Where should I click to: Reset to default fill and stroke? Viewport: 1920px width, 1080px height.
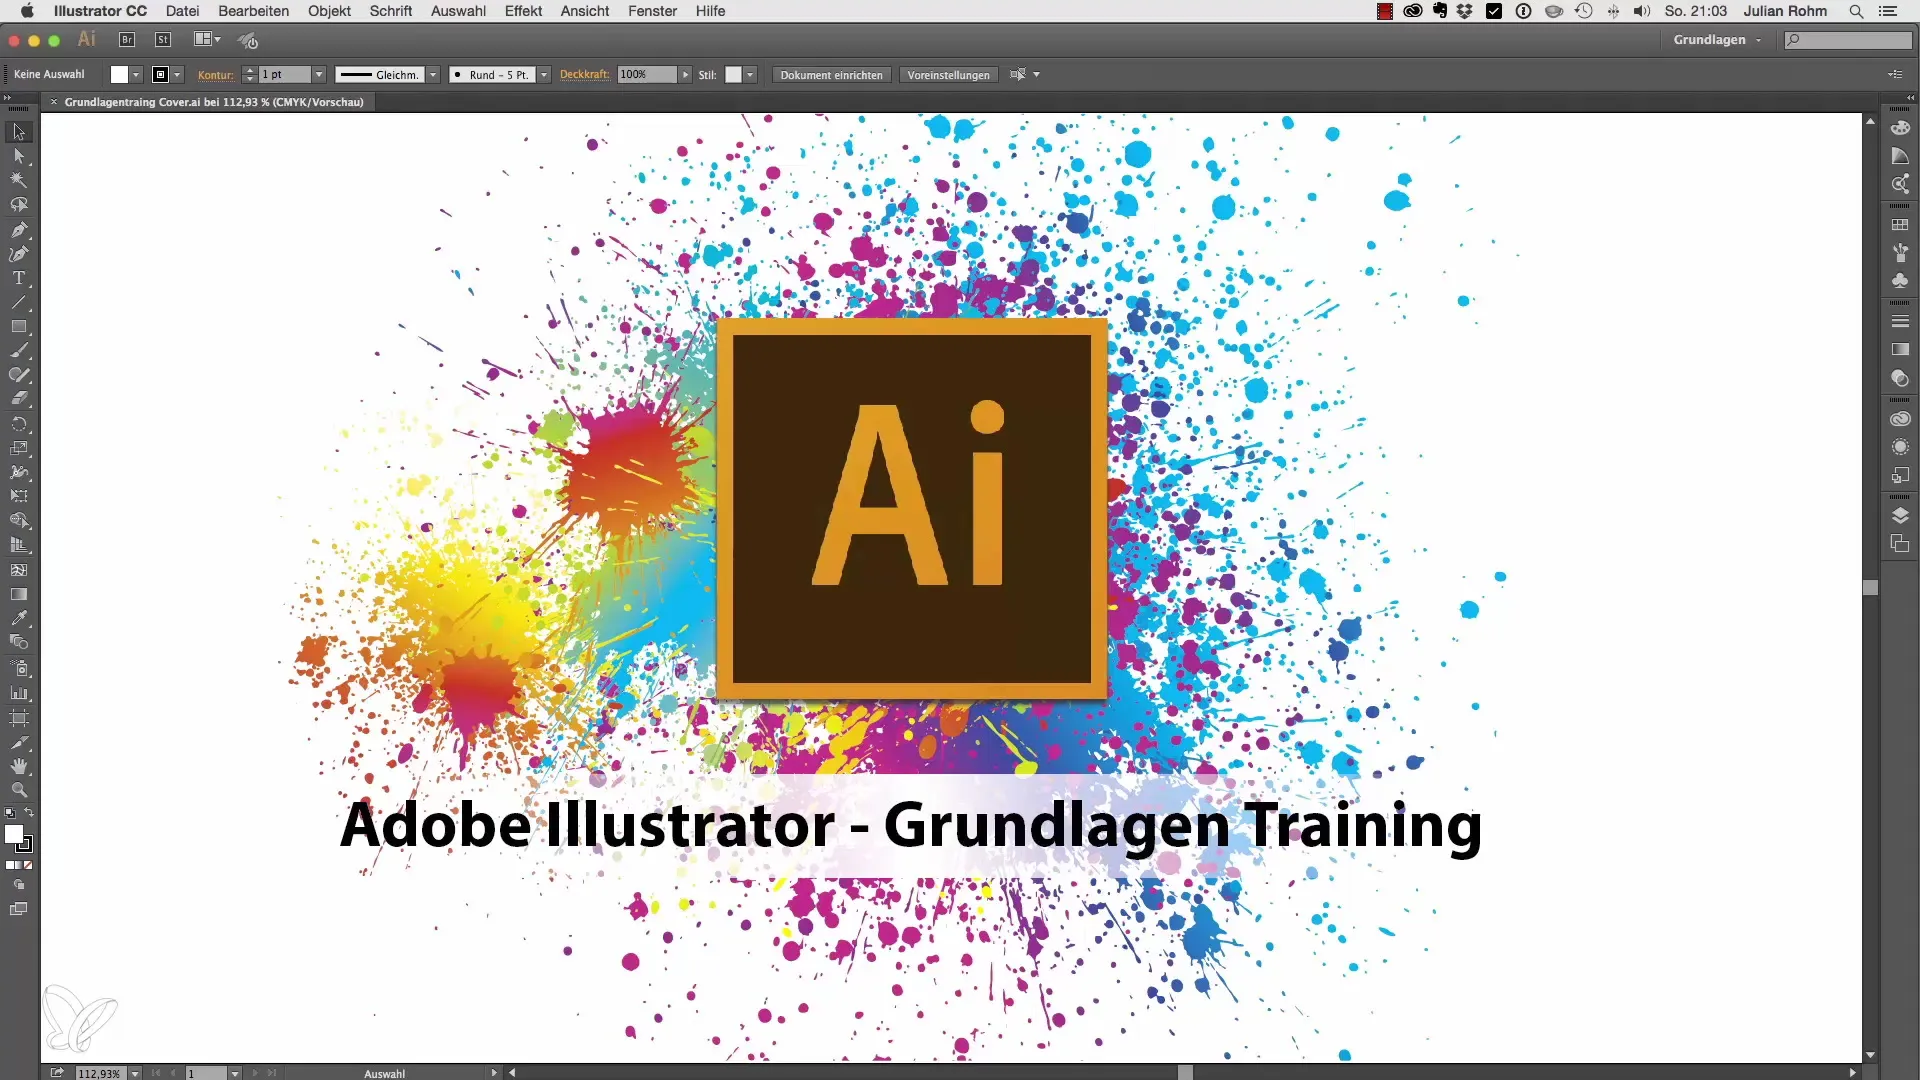coord(9,813)
